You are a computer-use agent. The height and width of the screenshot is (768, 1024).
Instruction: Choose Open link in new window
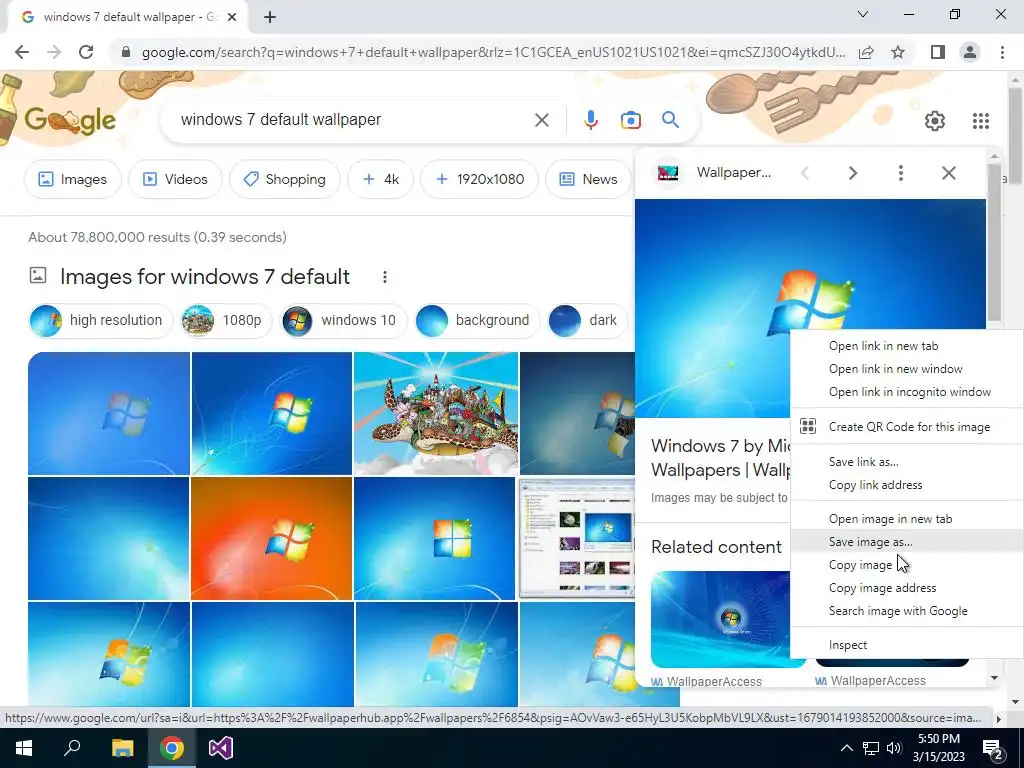pyautogui.click(x=906, y=369)
